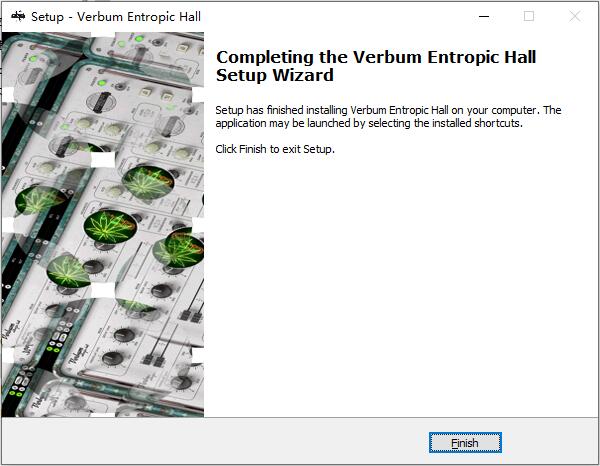Close the Verbum Entropic Hall Setup window
This screenshot has height=466, width=600.
tap(574, 16)
